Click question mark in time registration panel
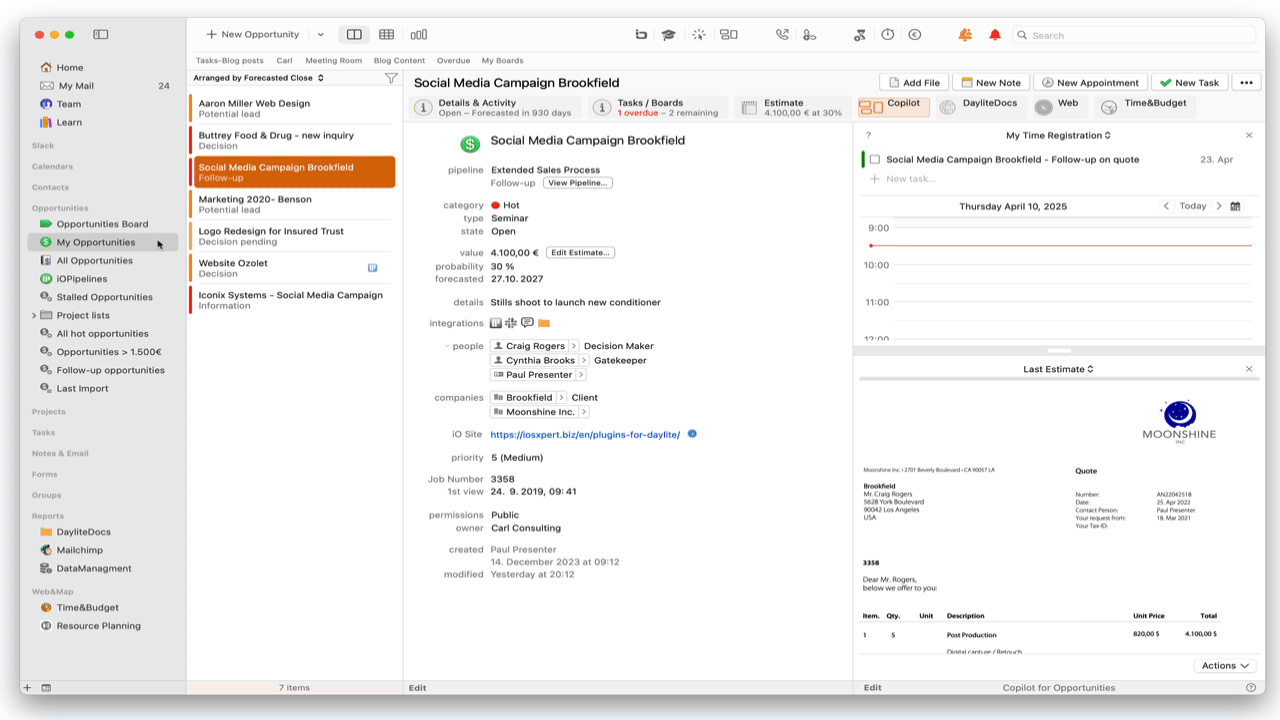1280x720 pixels. click(868, 135)
